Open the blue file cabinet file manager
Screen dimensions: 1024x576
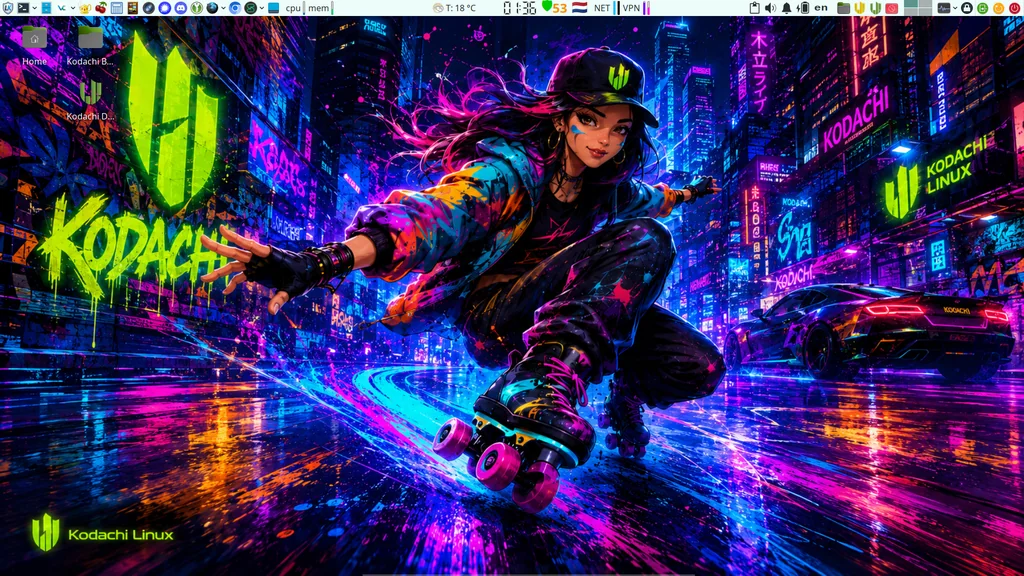point(46,8)
